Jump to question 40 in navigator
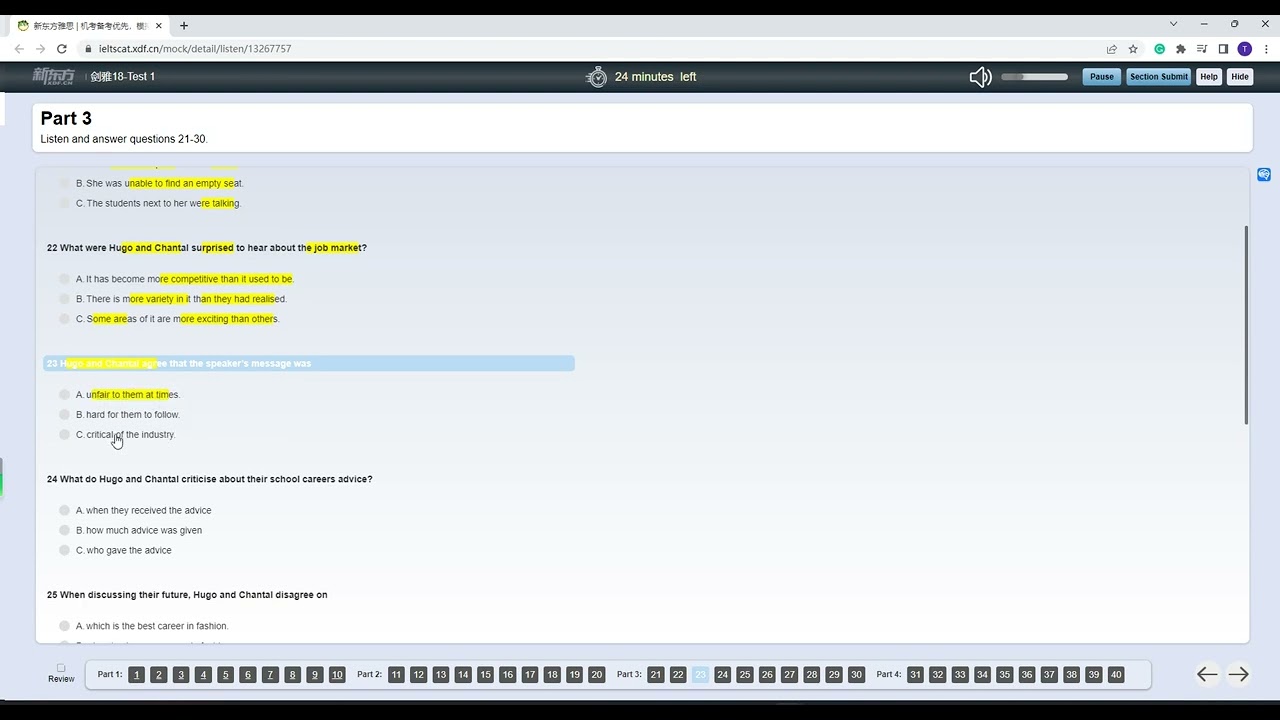This screenshot has width=1280, height=720. (x=1116, y=675)
